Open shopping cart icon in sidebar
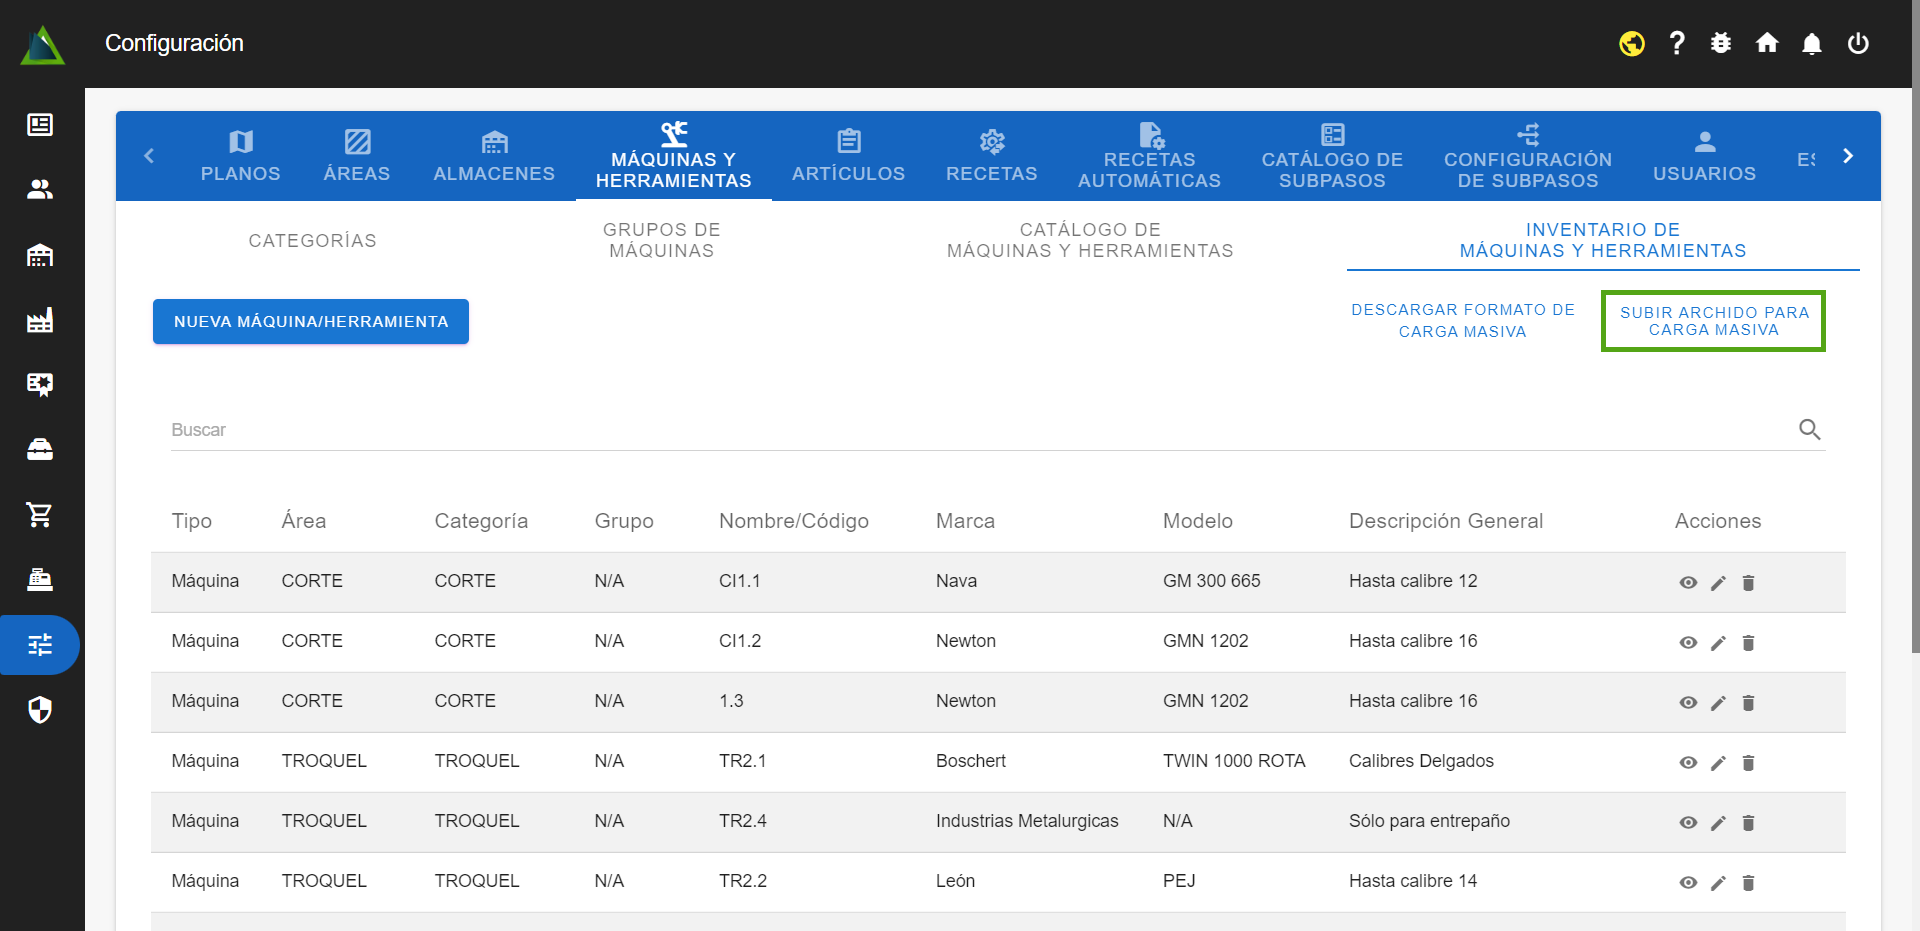 coord(40,515)
